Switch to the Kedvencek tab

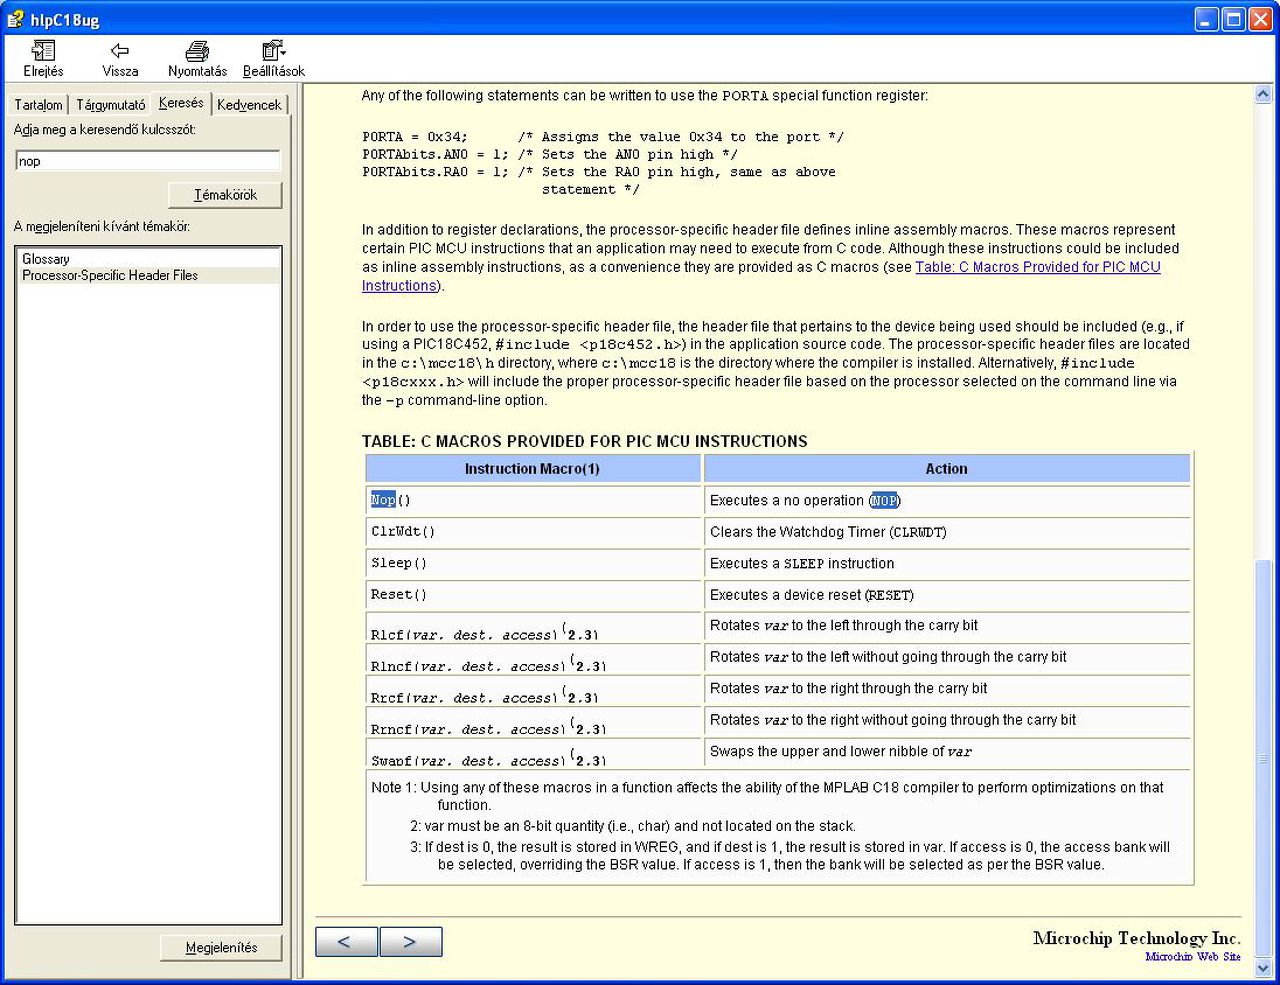point(249,105)
